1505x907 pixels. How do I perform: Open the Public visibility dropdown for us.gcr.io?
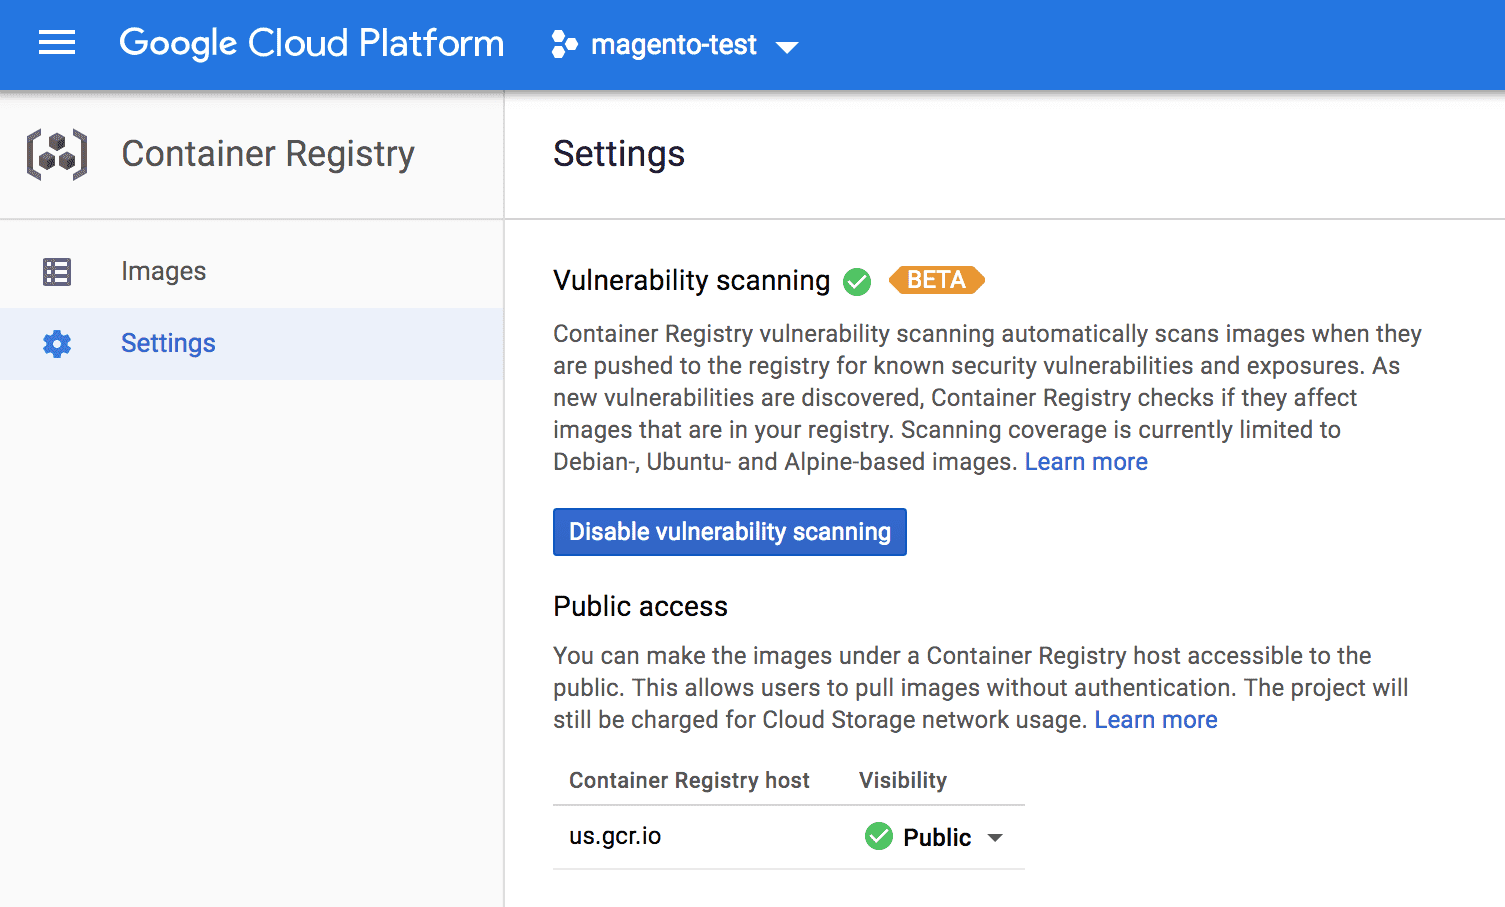pos(934,837)
